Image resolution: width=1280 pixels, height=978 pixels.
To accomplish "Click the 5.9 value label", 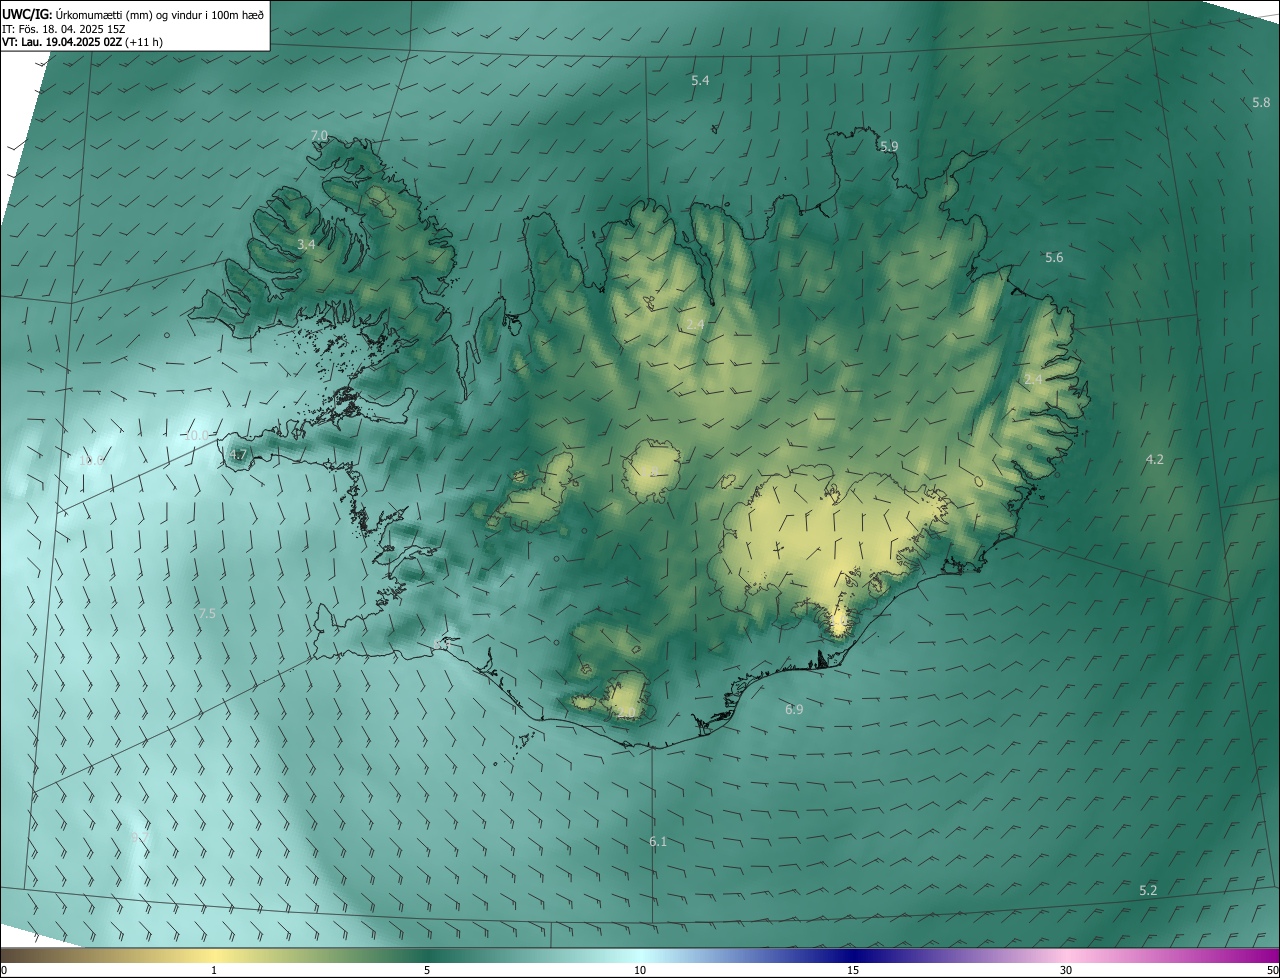I will point(889,147).
